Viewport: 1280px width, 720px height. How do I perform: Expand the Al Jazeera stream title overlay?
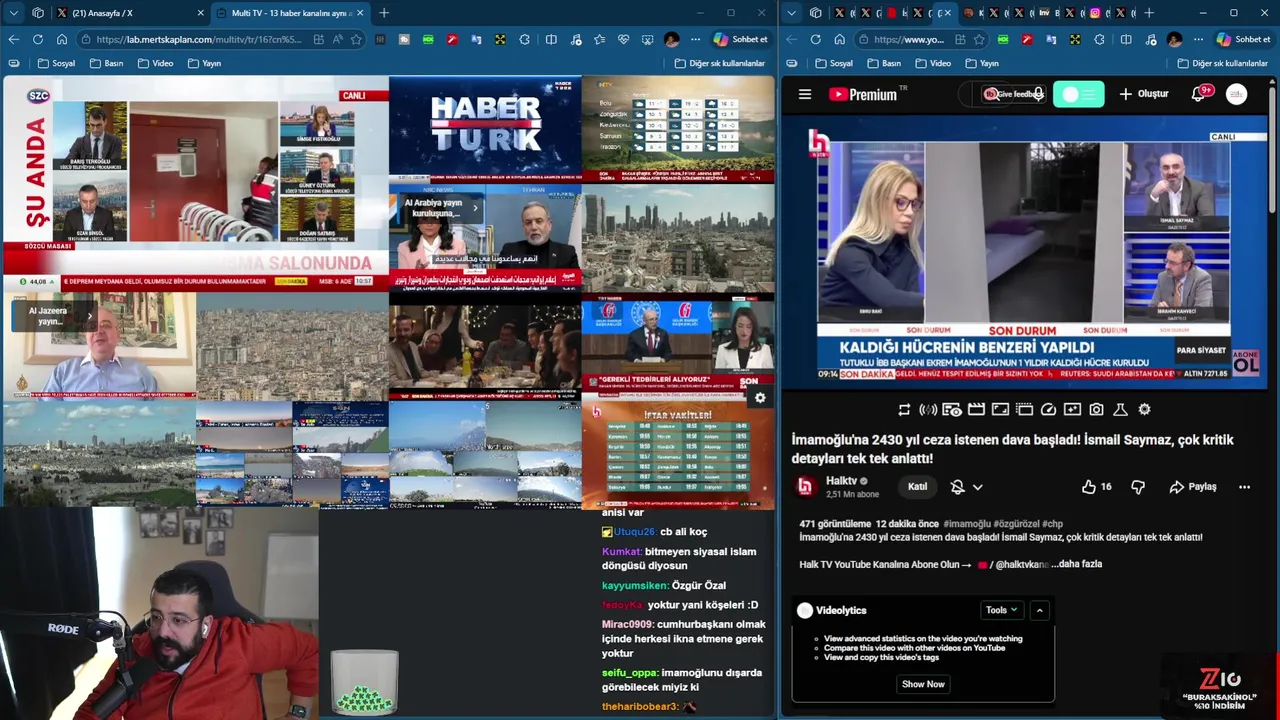89,316
